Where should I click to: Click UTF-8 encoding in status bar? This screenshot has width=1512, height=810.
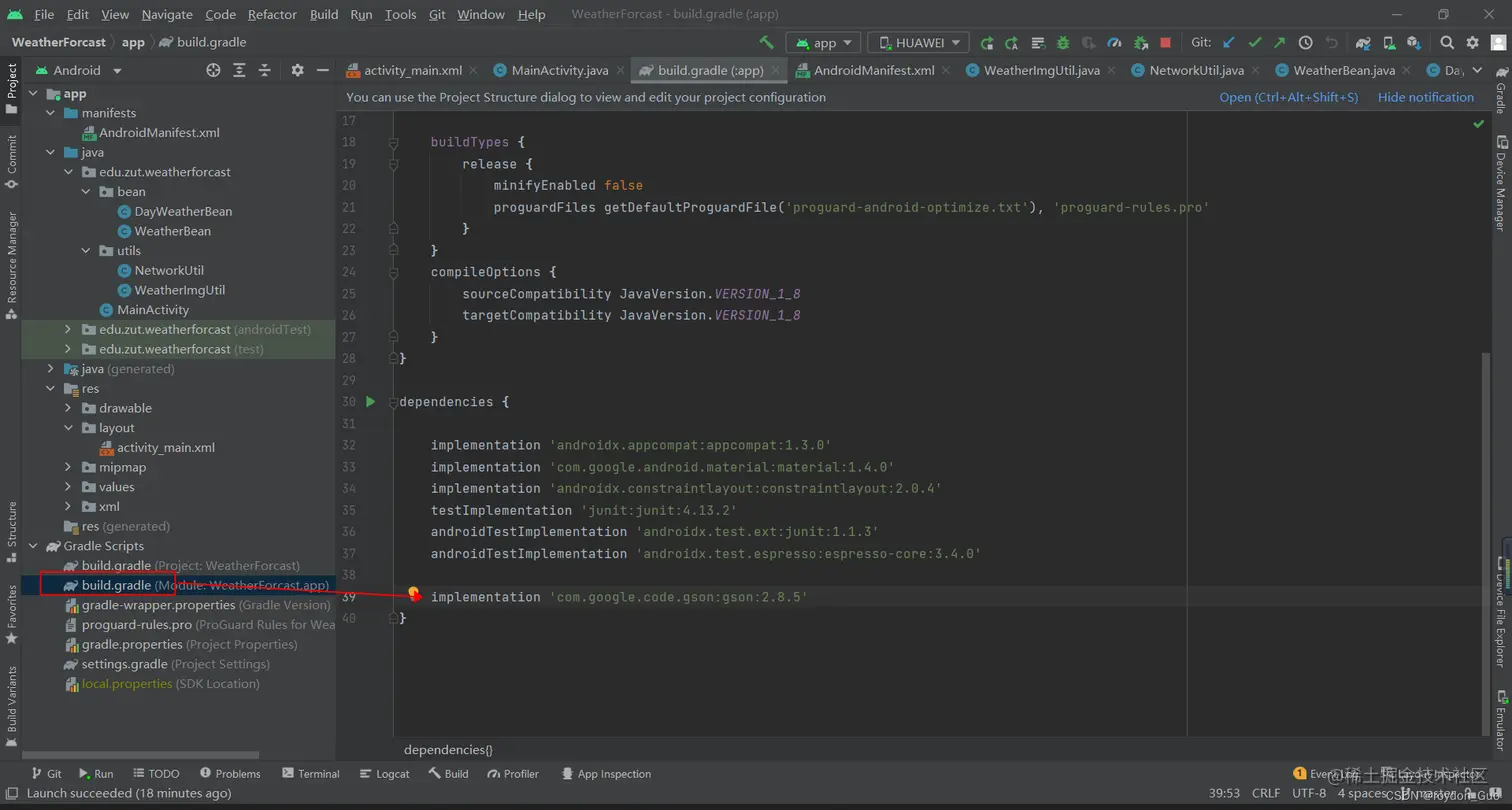[x=1309, y=793]
